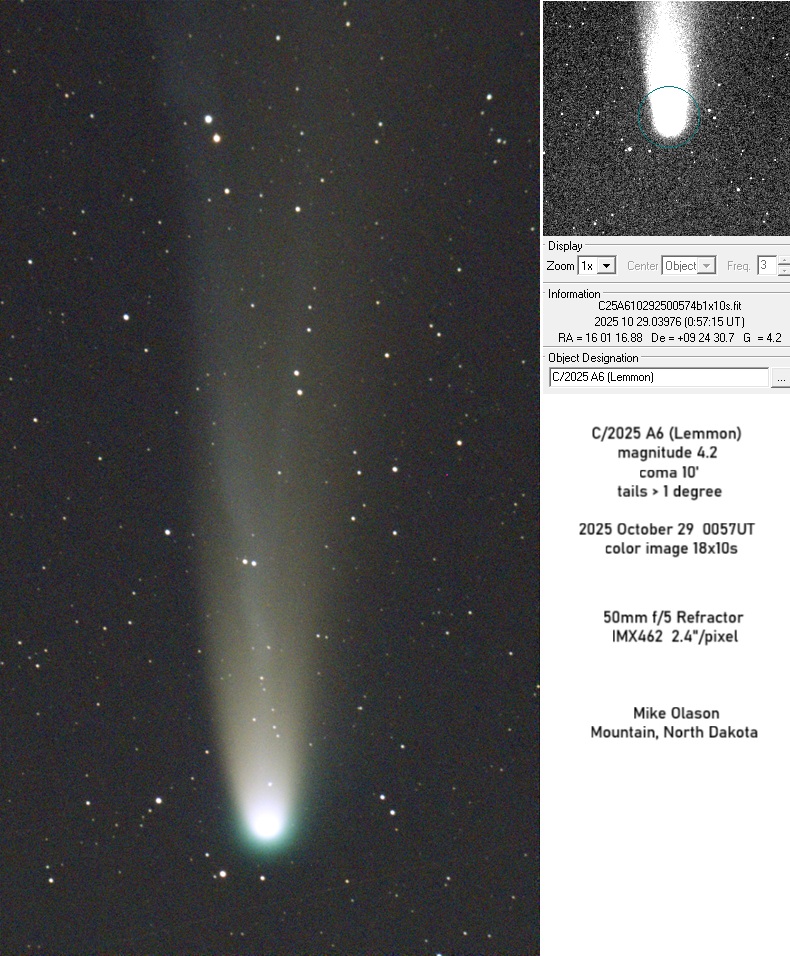This screenshot has width=790, height=956.
Task: Click the RA coordinate readout
Action: 600,338
